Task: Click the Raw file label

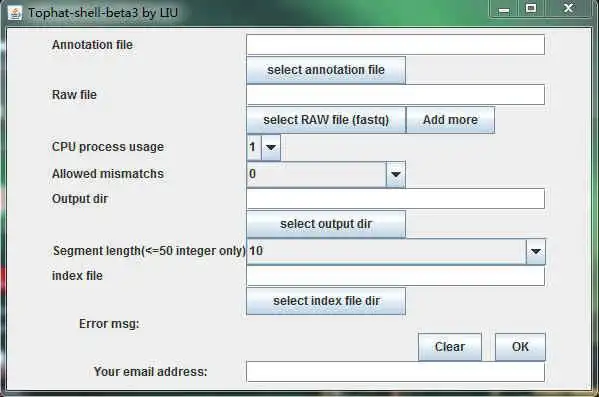Action: point(74,95)
